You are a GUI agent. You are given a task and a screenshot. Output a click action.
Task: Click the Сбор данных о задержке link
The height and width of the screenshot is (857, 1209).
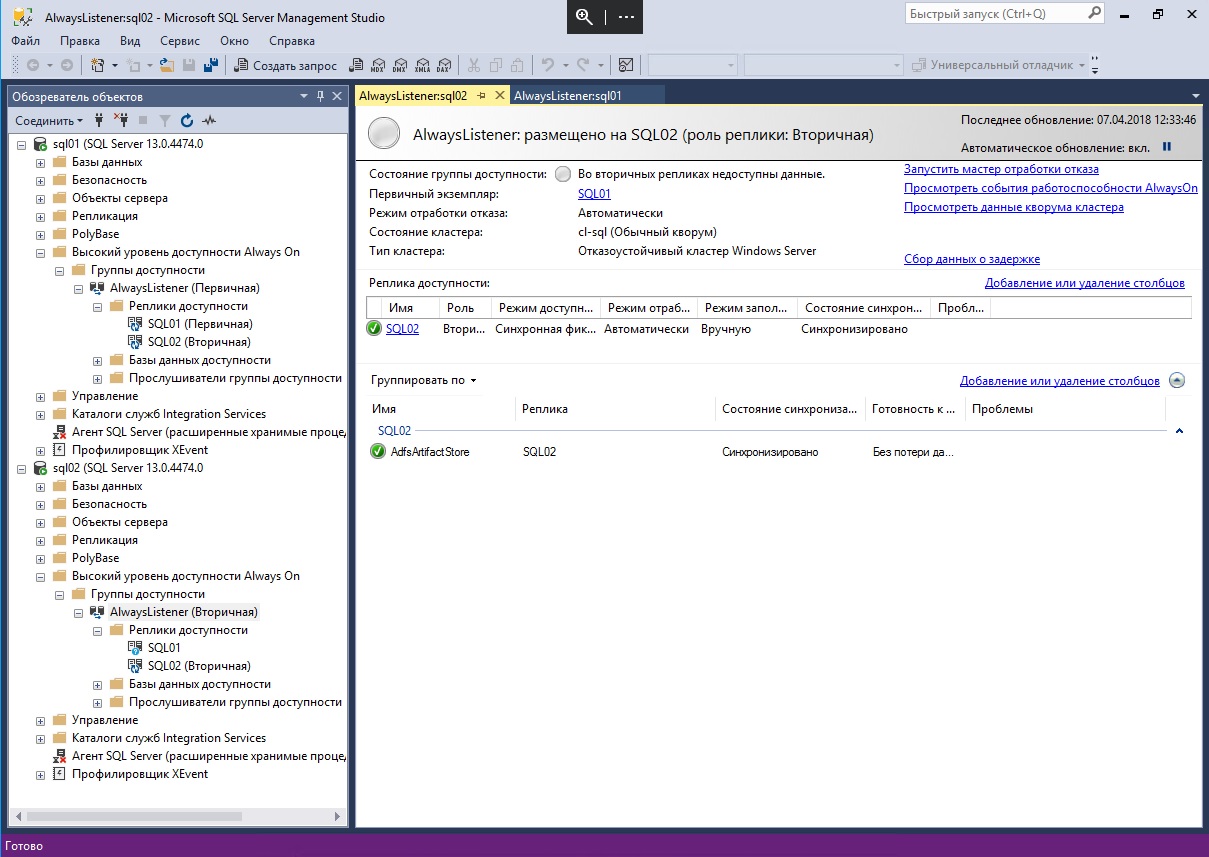point(972,259)
